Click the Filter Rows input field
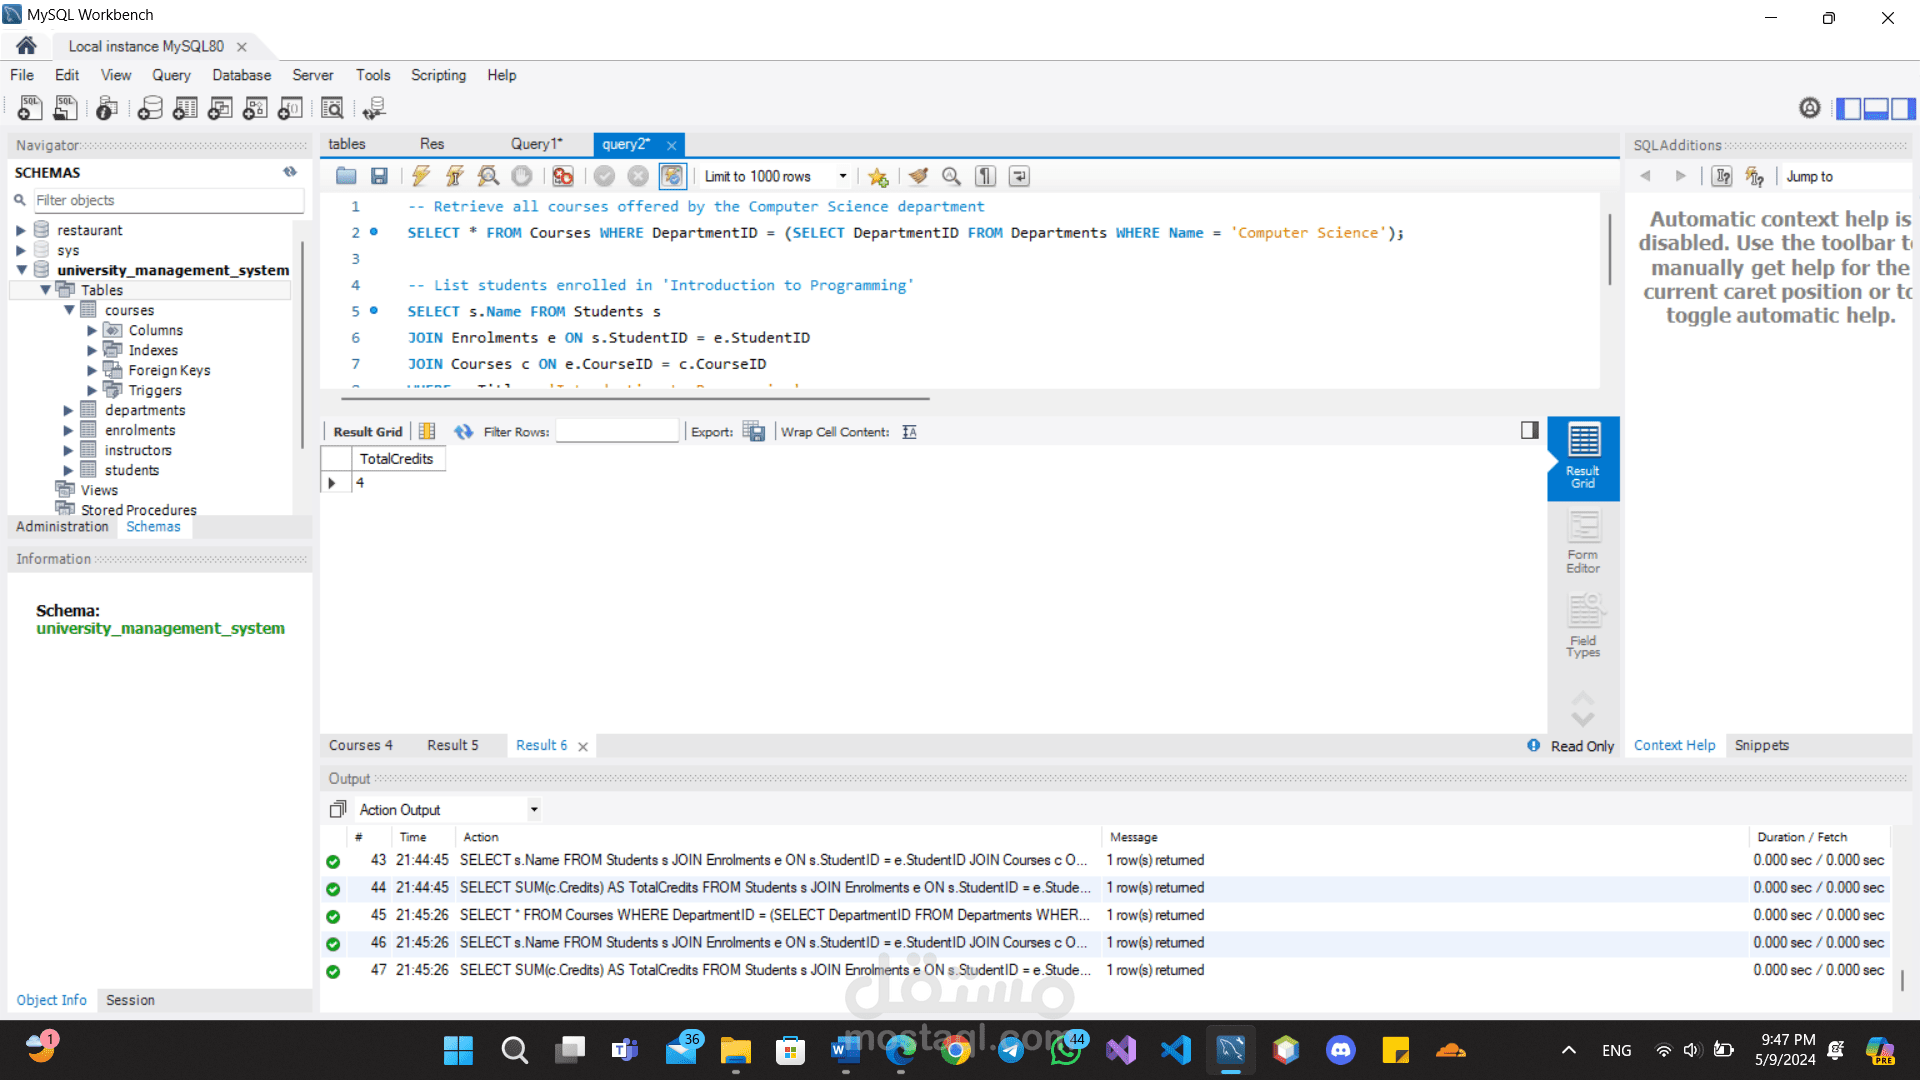 point(617,432)
